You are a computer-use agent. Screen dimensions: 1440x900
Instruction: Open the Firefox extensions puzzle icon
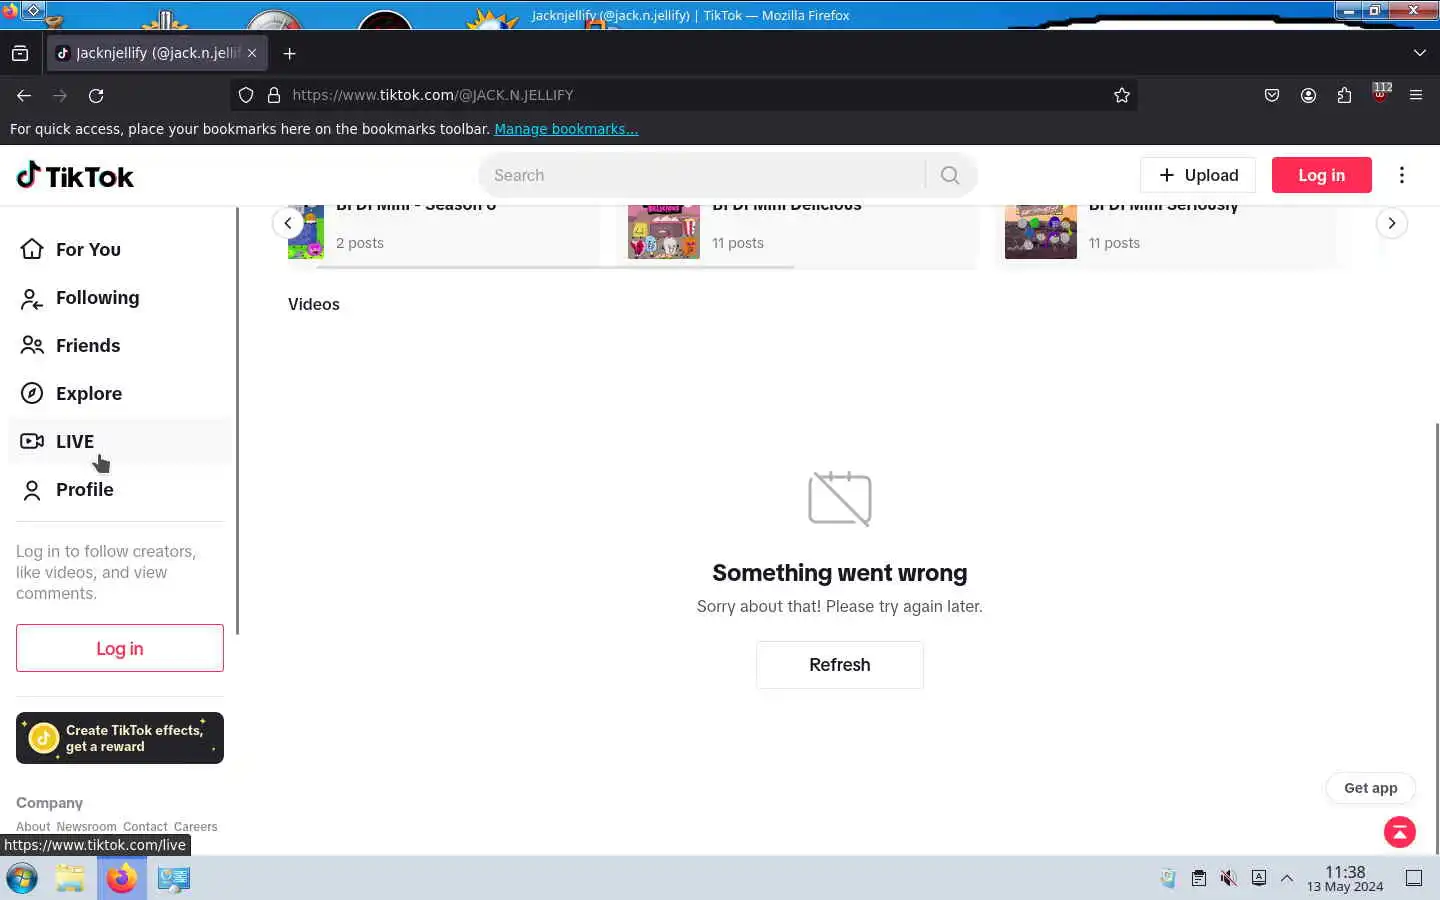click(x=1344, y=95)
